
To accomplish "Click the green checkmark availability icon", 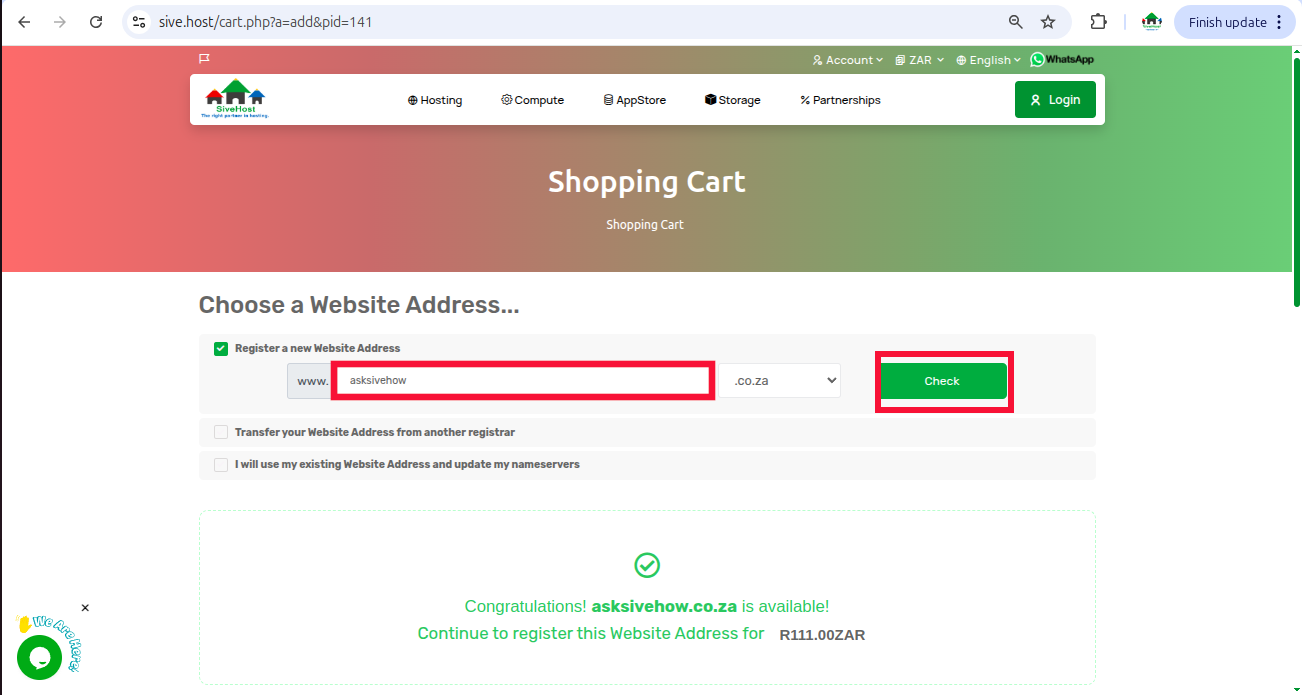I will [x=647, y=566].
